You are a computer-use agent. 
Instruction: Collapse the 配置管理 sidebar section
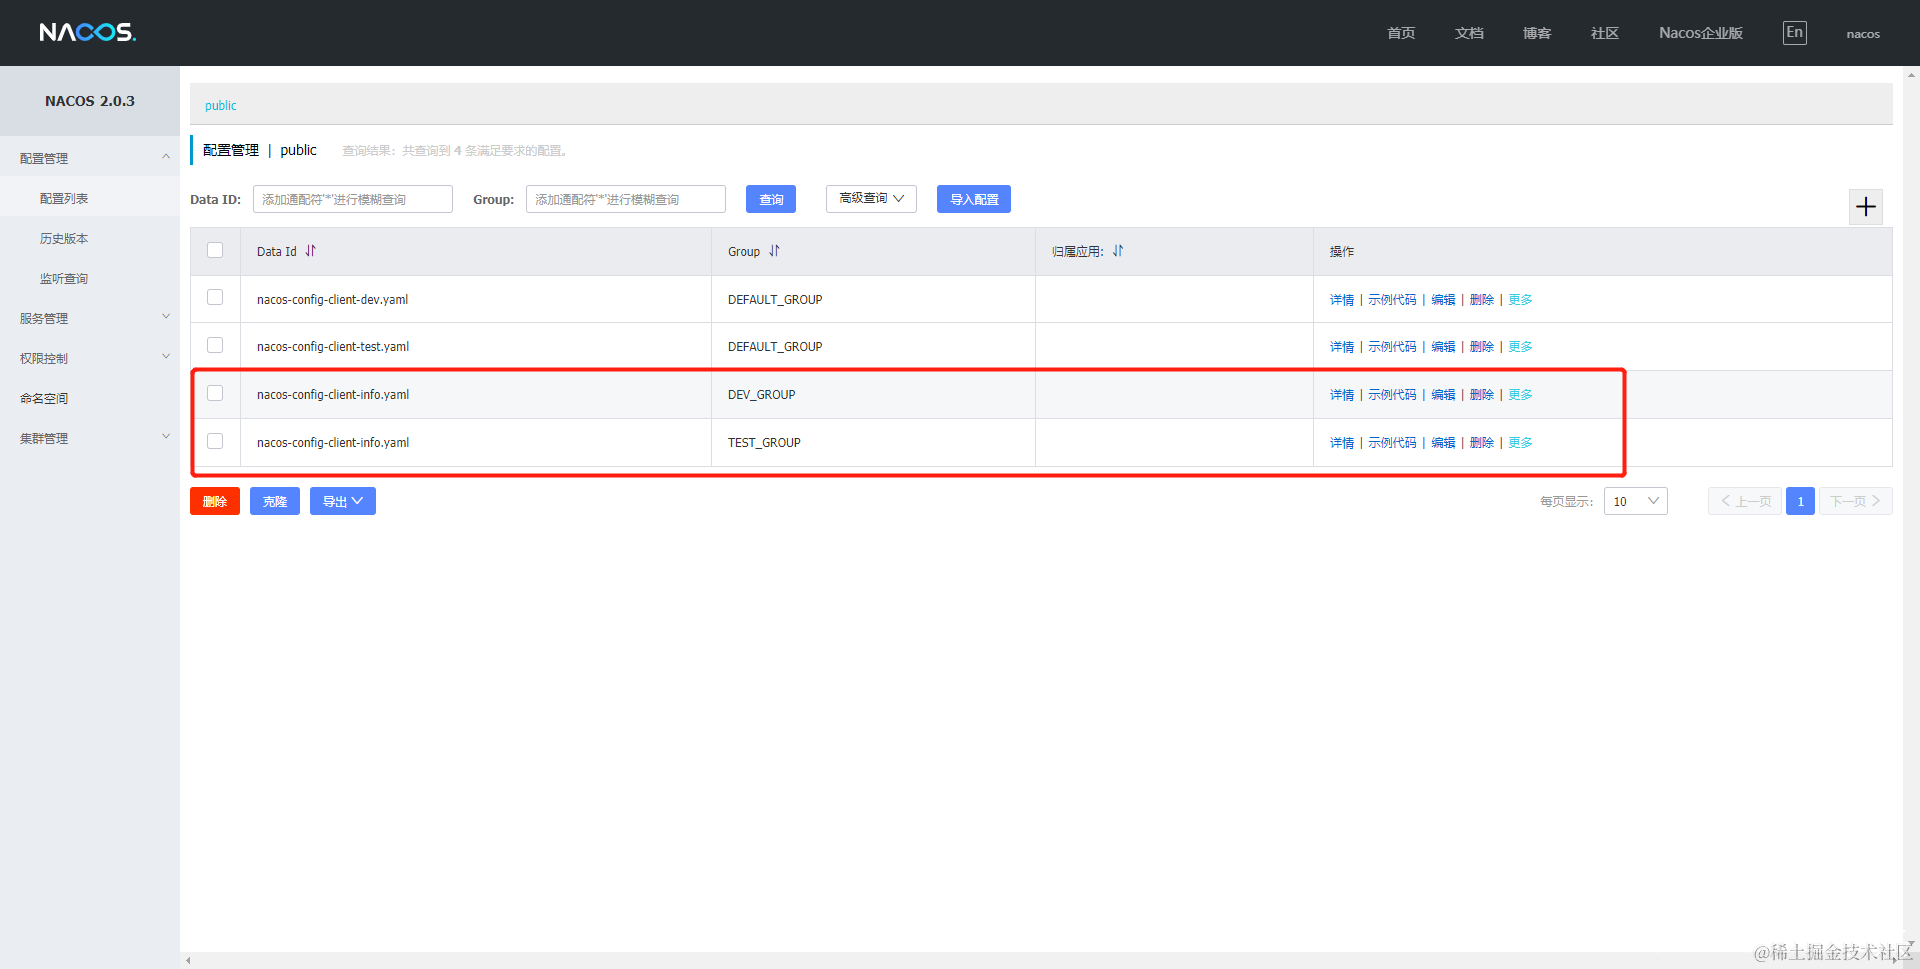point(90,158)
